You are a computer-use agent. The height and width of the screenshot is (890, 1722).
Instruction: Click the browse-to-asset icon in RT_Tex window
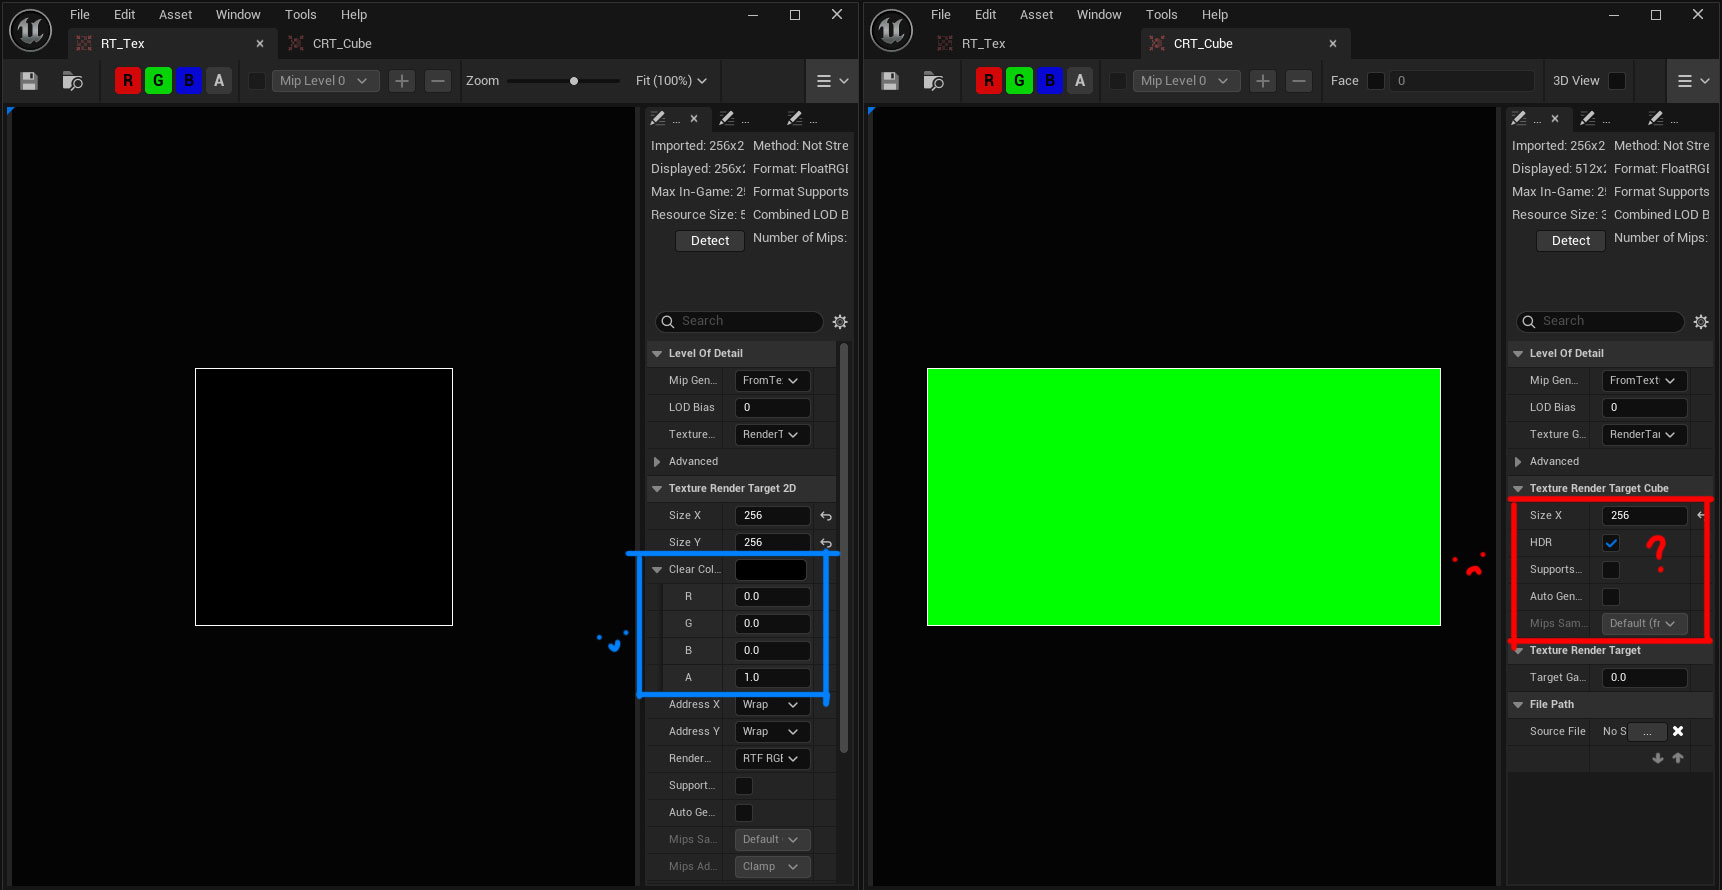click(72, 81)
